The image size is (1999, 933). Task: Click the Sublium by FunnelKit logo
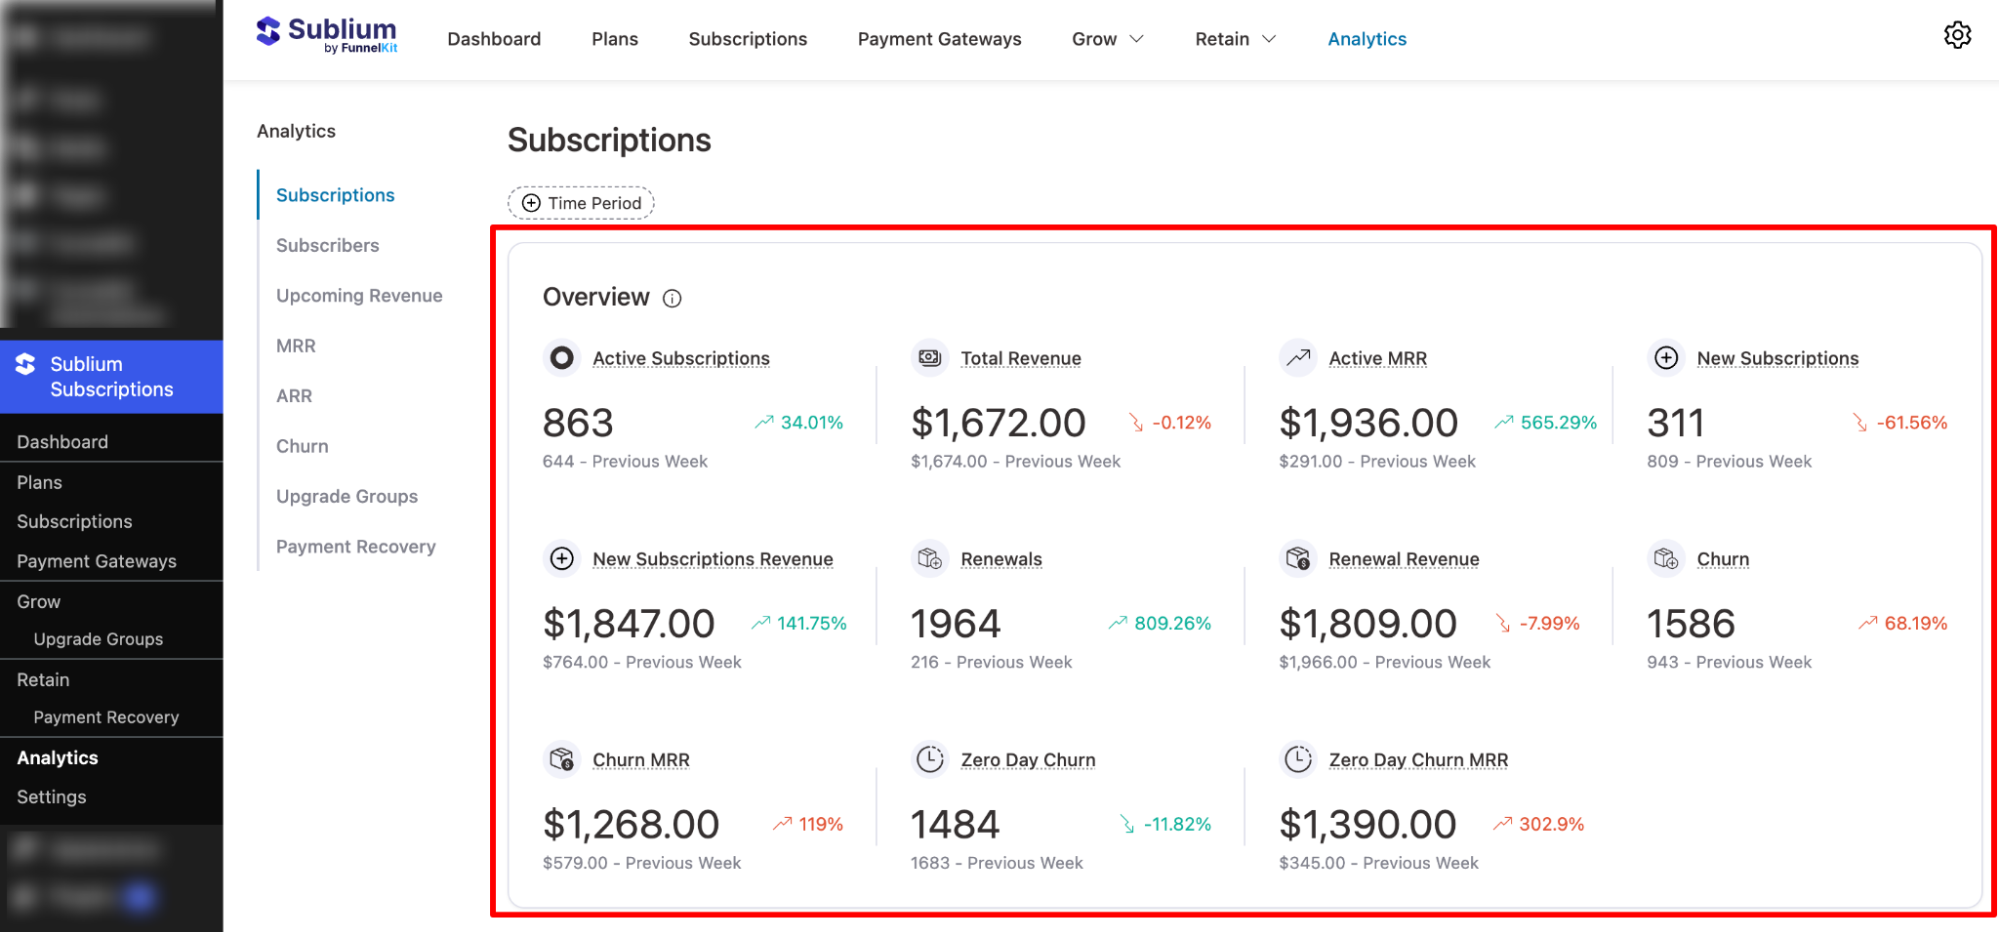pyautogui.click(x=327, y=34)
